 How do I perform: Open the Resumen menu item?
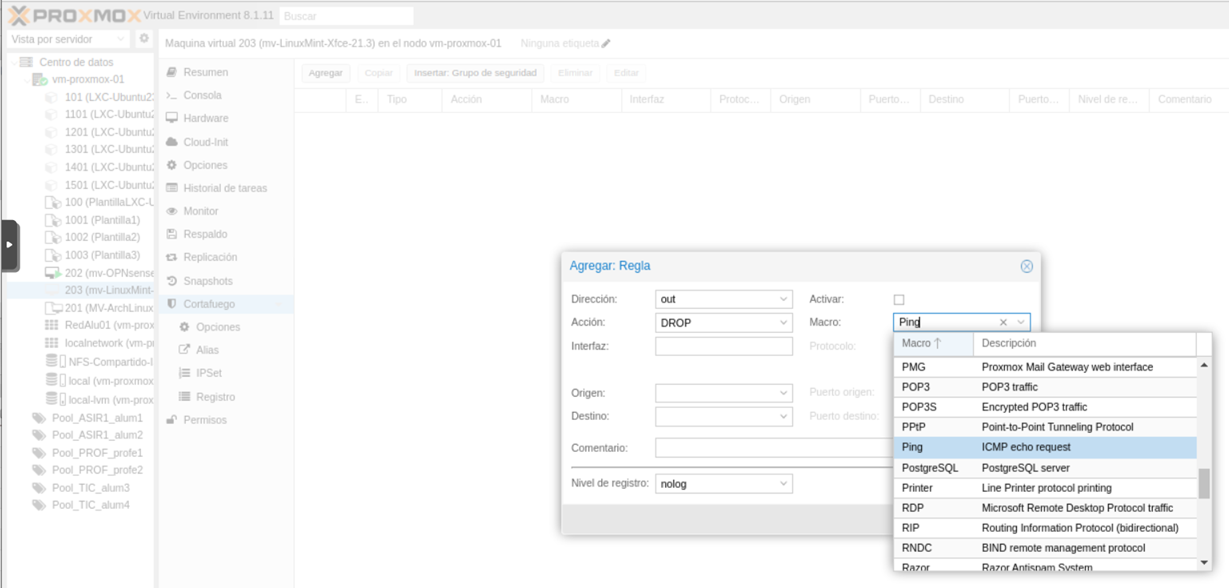(x=205, y=72)
